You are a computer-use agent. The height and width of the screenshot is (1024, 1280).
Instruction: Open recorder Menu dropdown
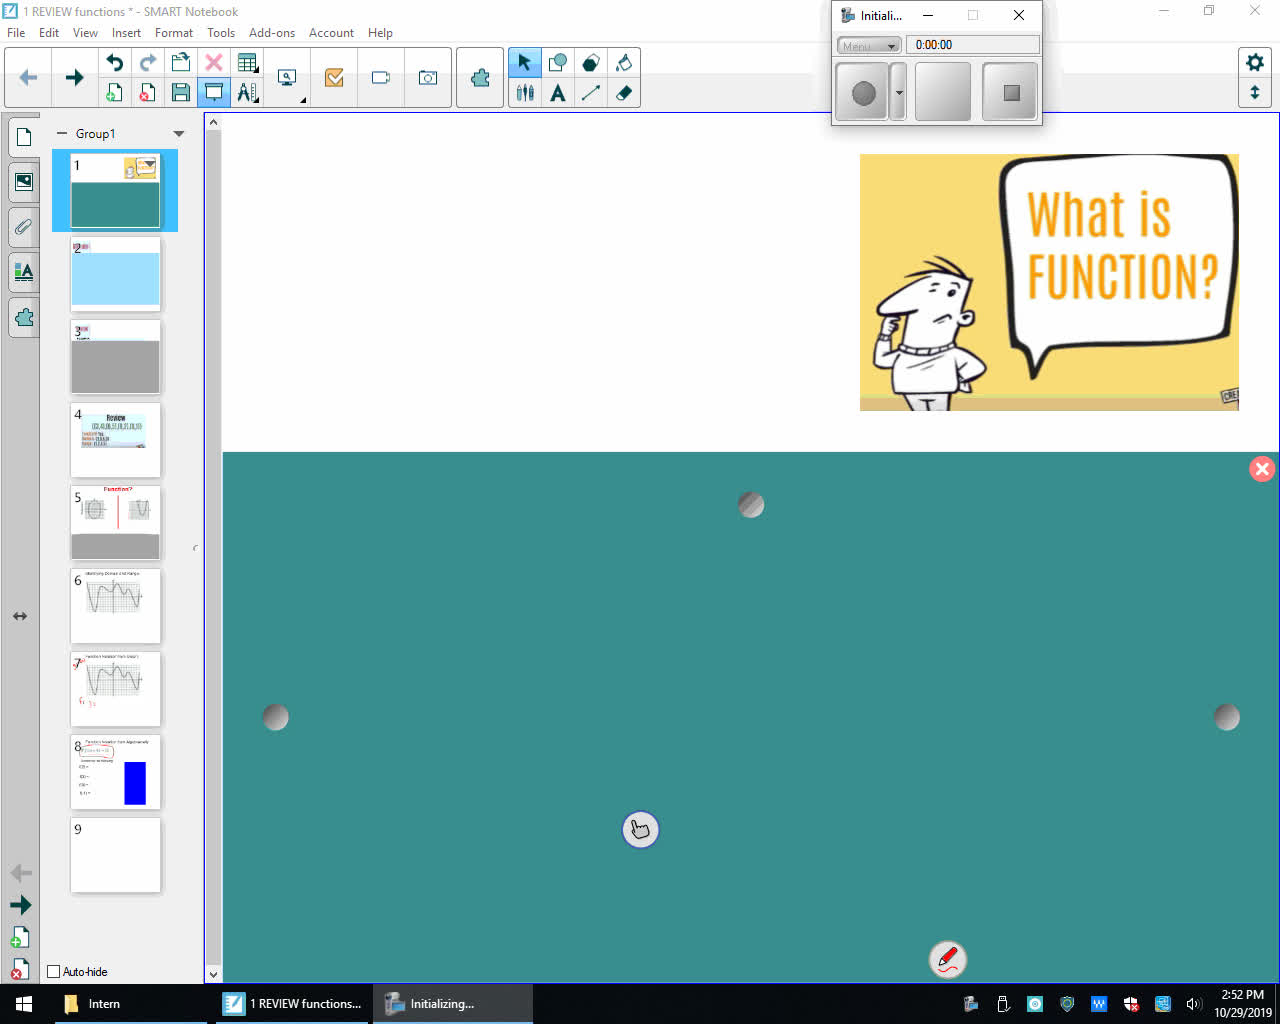(868, 46)
